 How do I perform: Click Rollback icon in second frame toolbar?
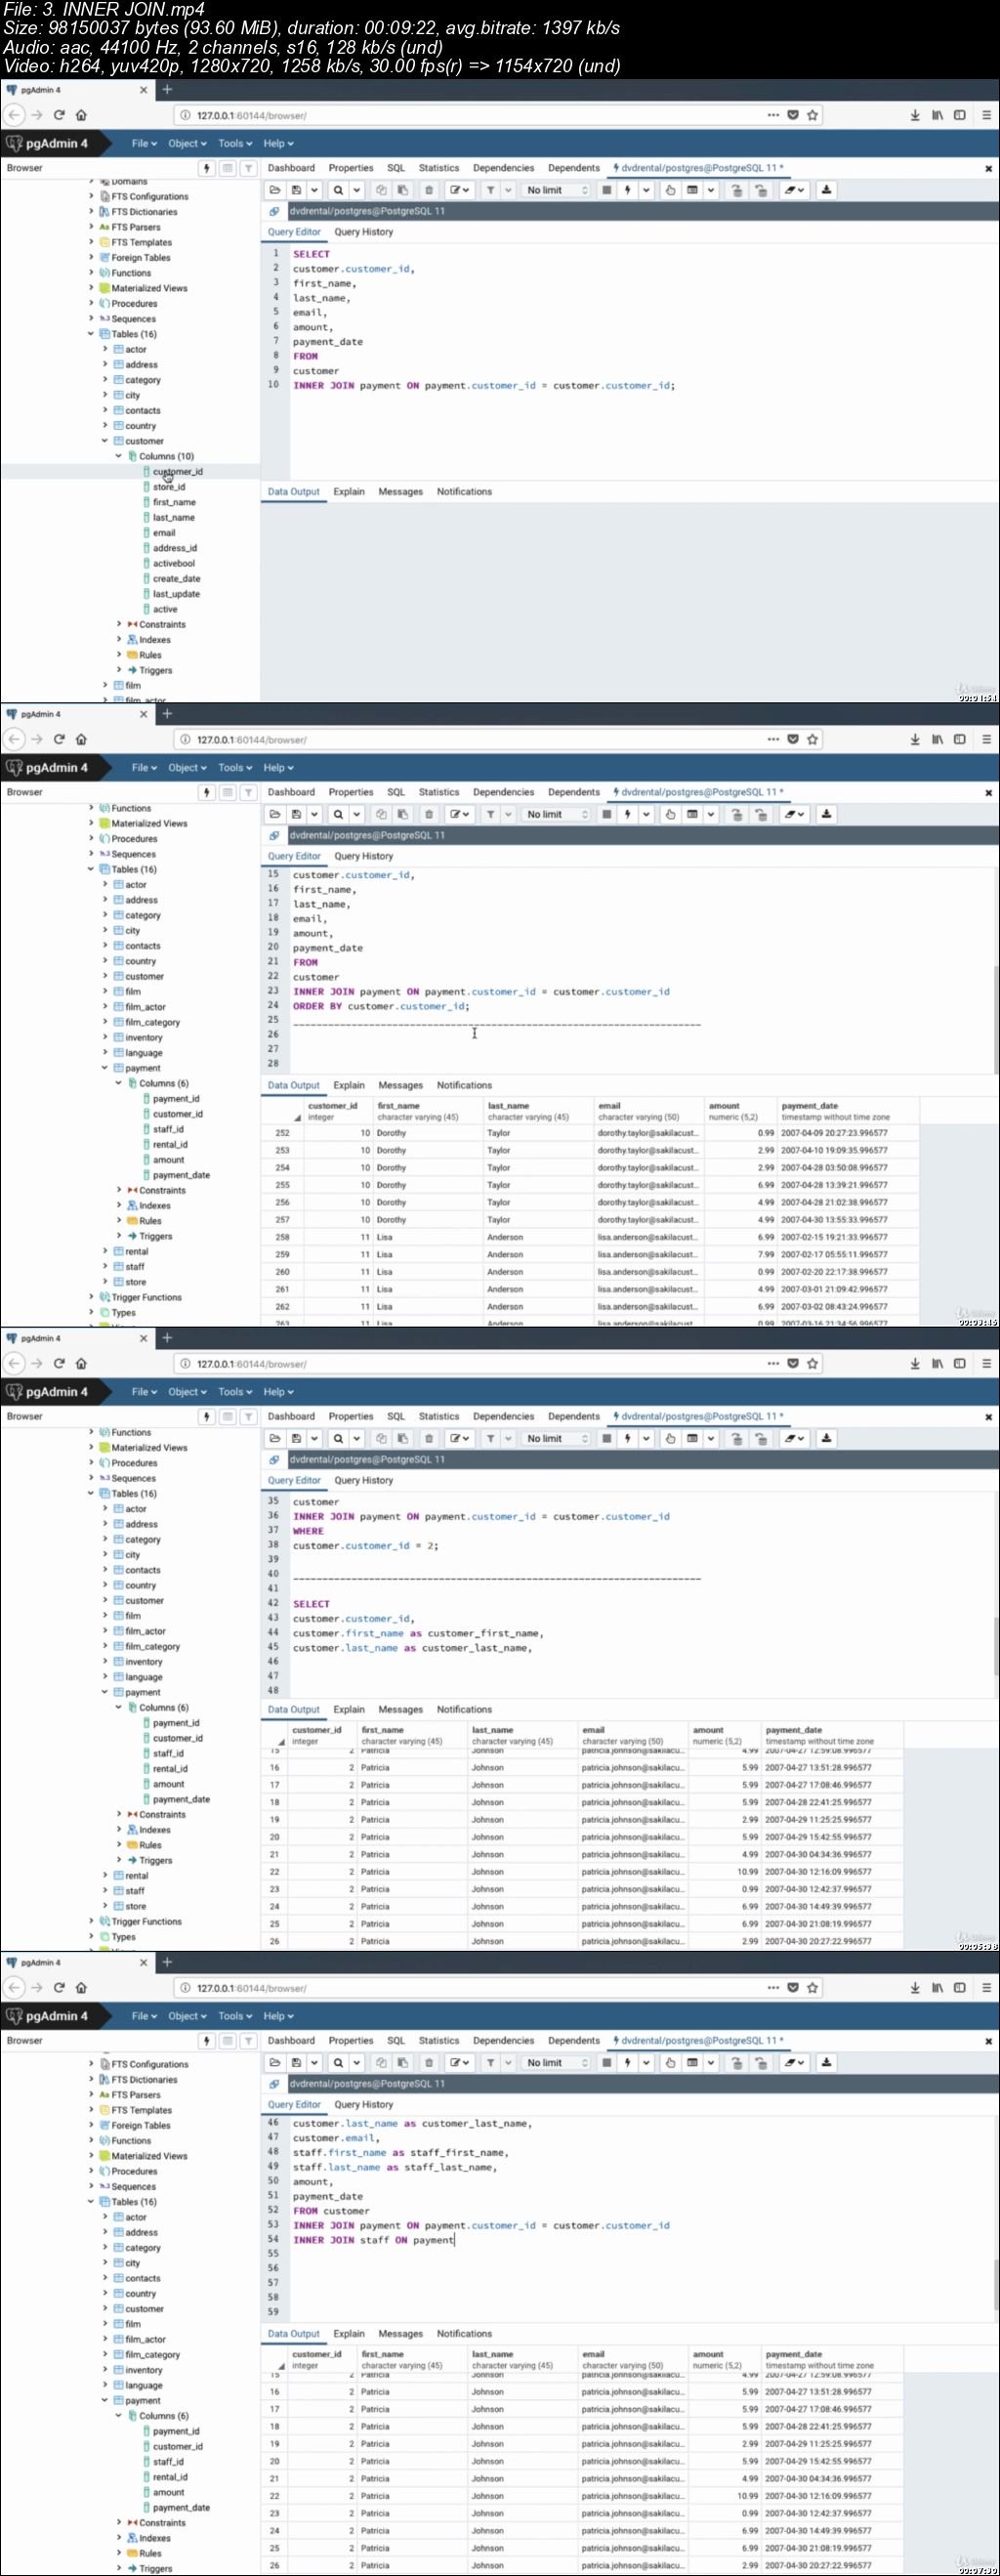click(x=760, y=814)
